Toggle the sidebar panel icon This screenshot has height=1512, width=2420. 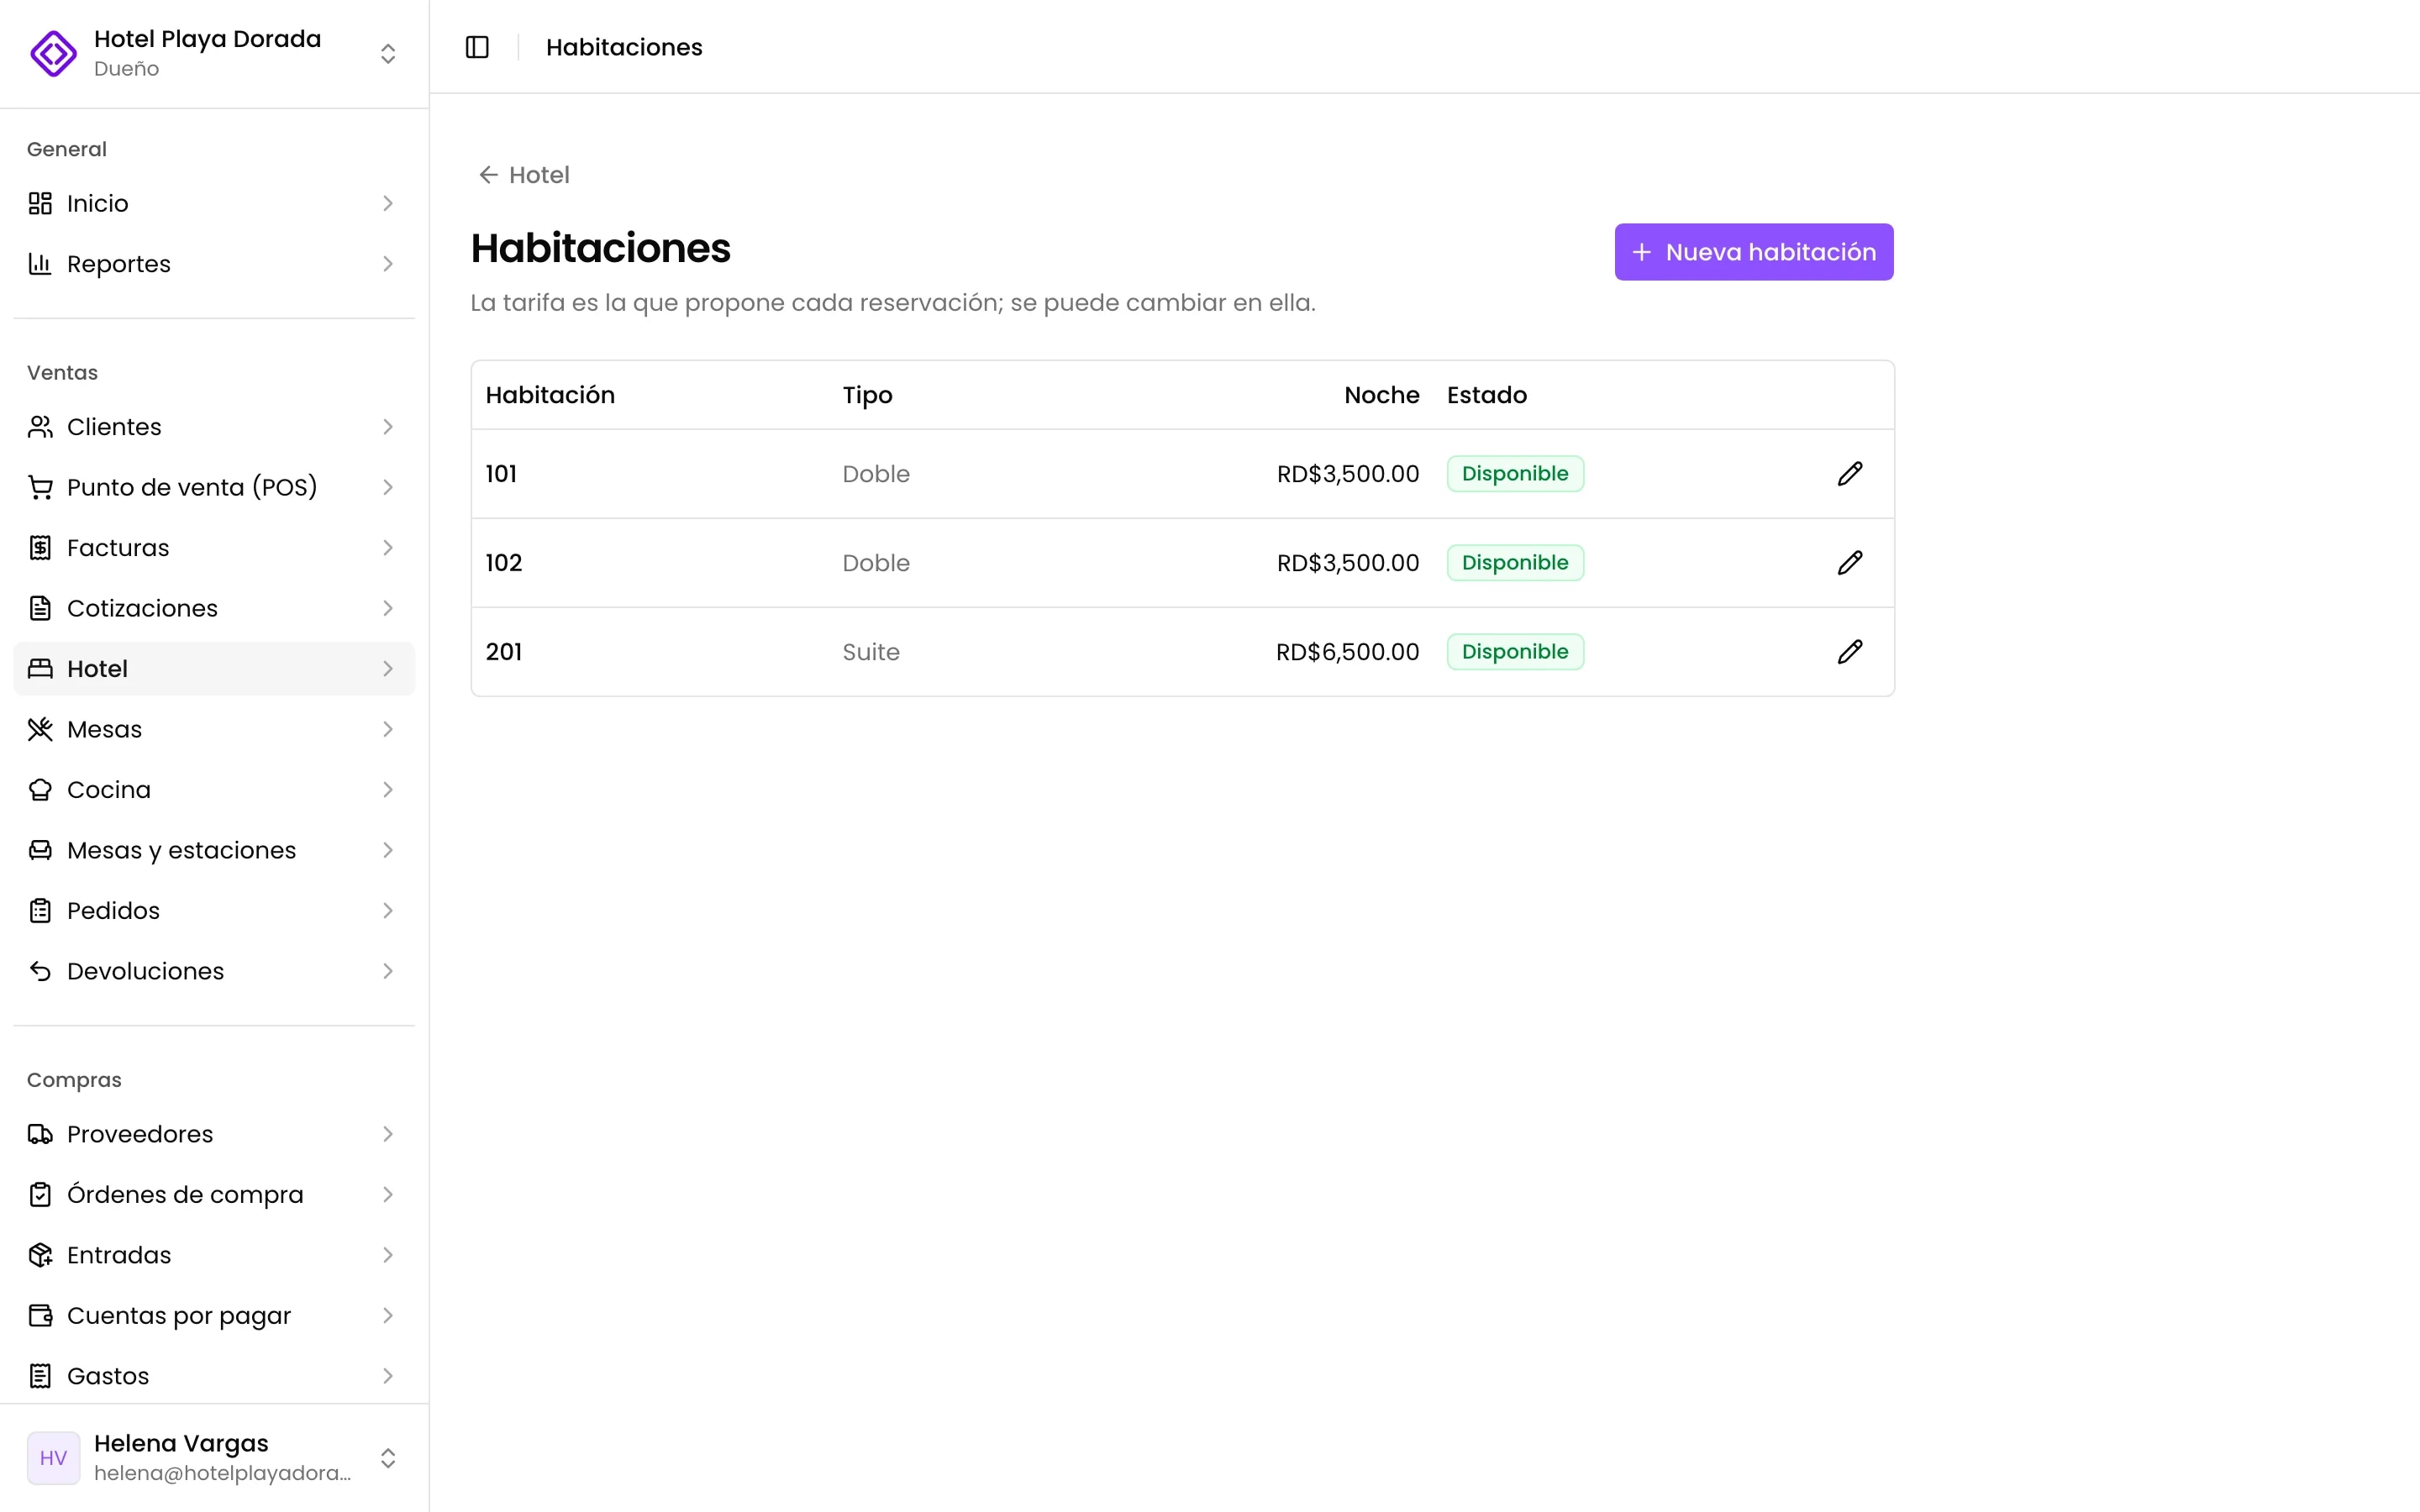coord(477,47)
